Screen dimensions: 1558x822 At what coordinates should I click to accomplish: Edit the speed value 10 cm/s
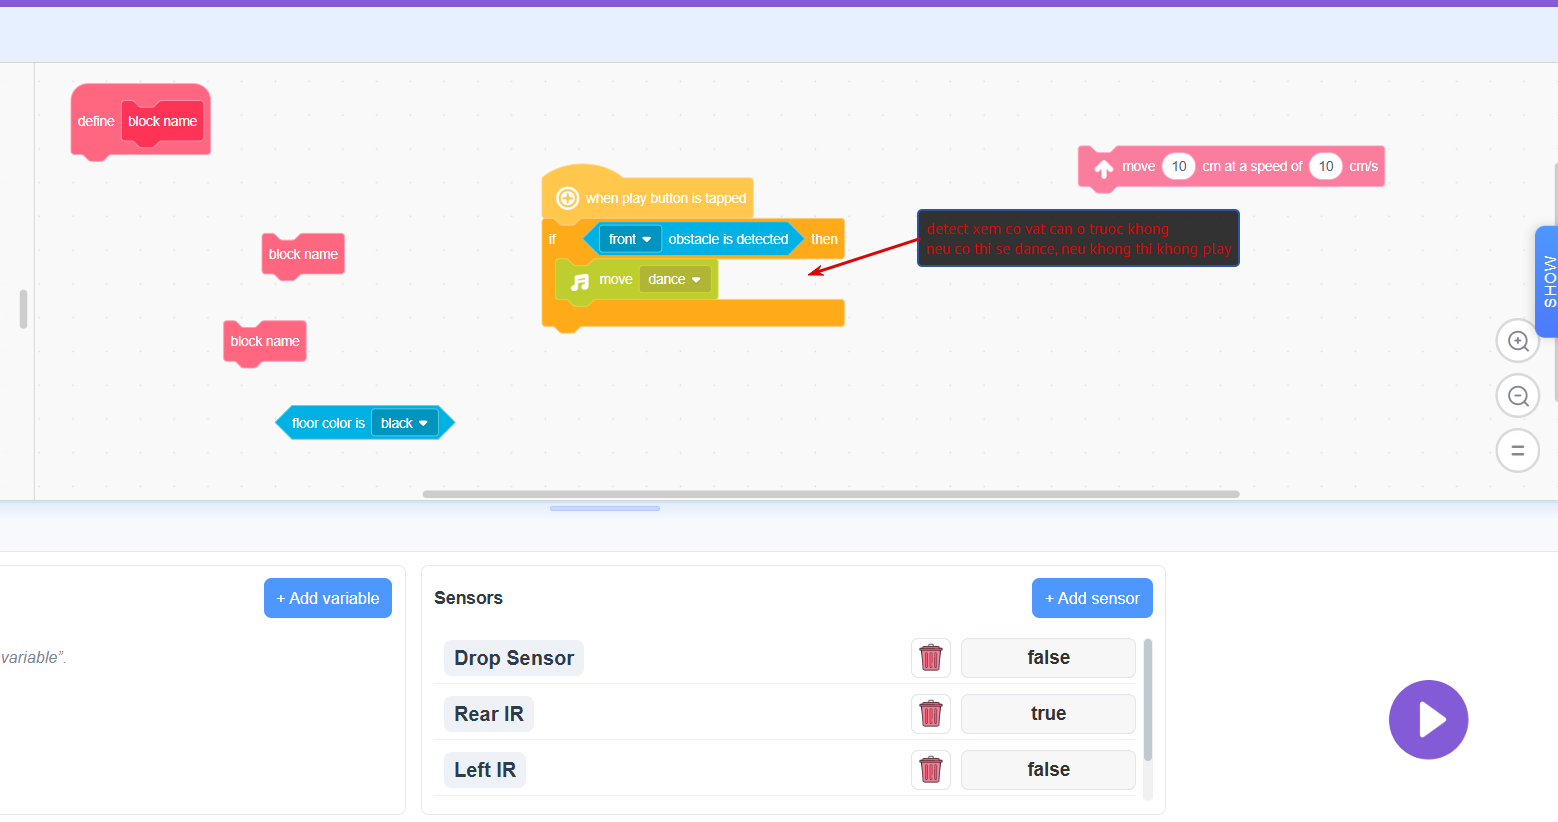point(1326,166)
